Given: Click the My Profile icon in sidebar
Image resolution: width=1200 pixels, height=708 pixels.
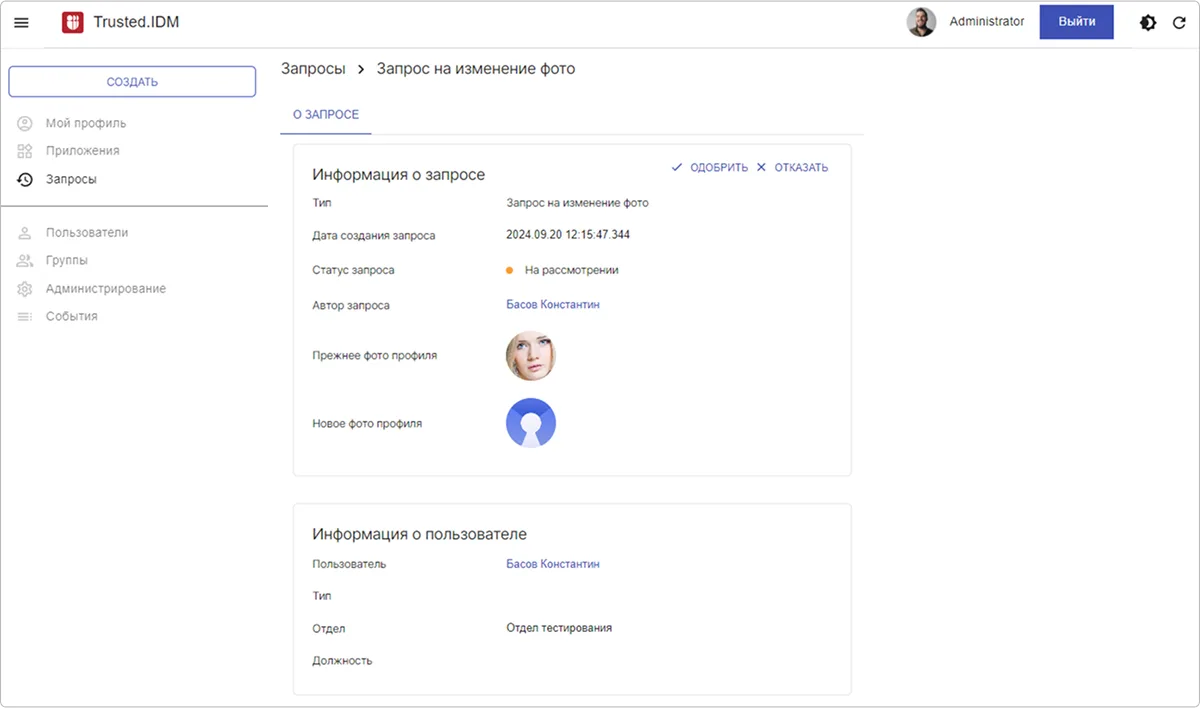Looking at the screenshot, I should click(25, 123).
